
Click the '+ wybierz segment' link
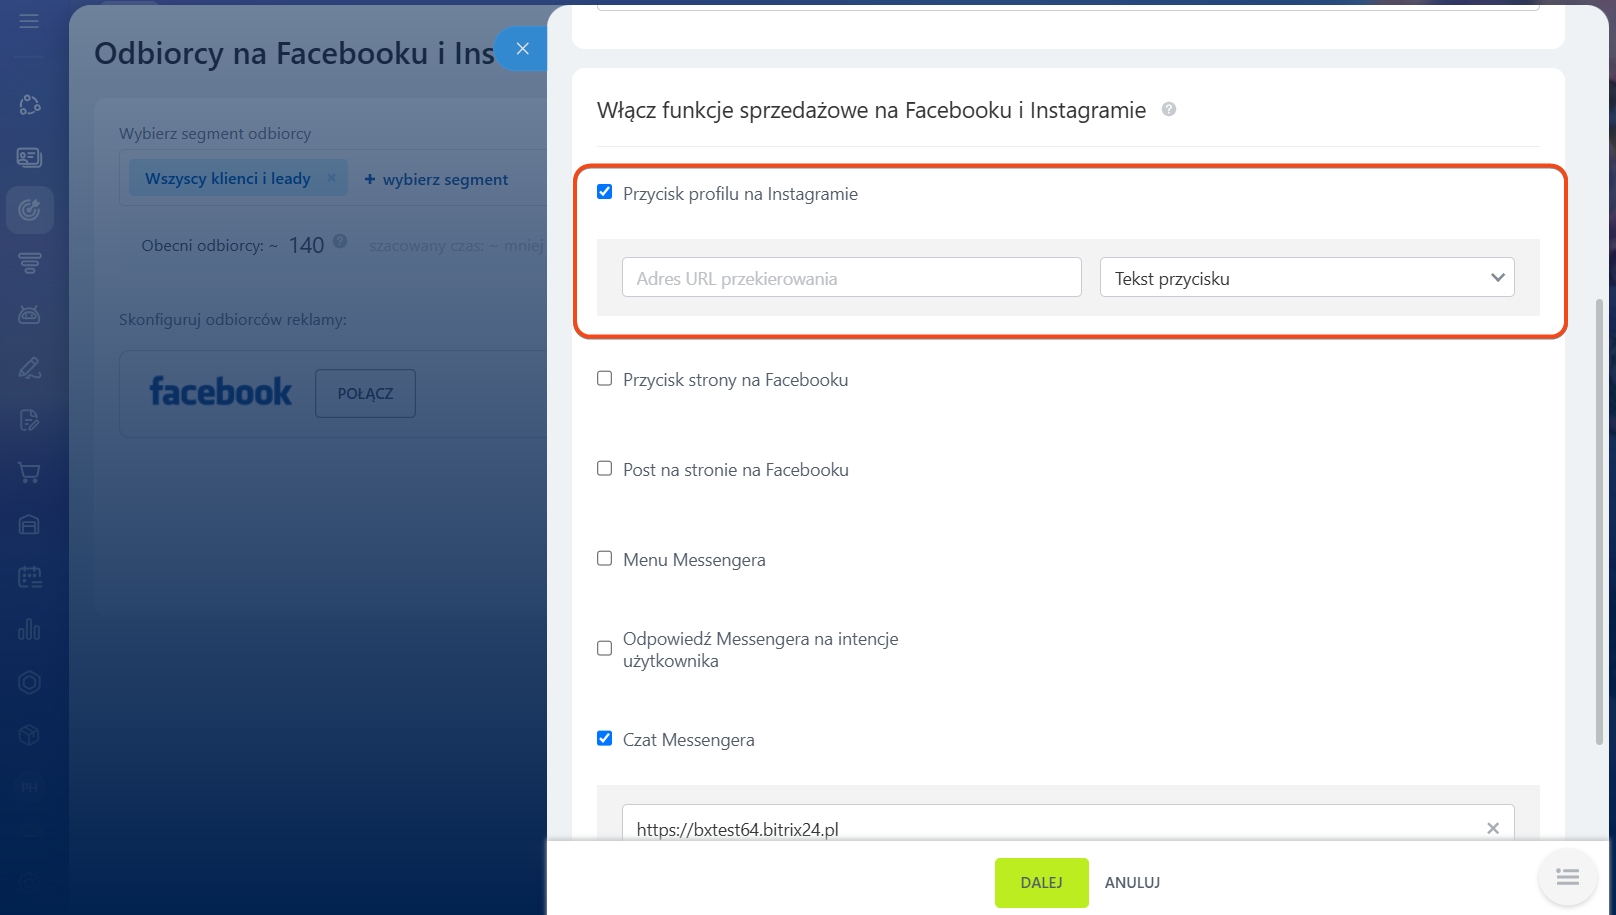(x=436, y=179)
